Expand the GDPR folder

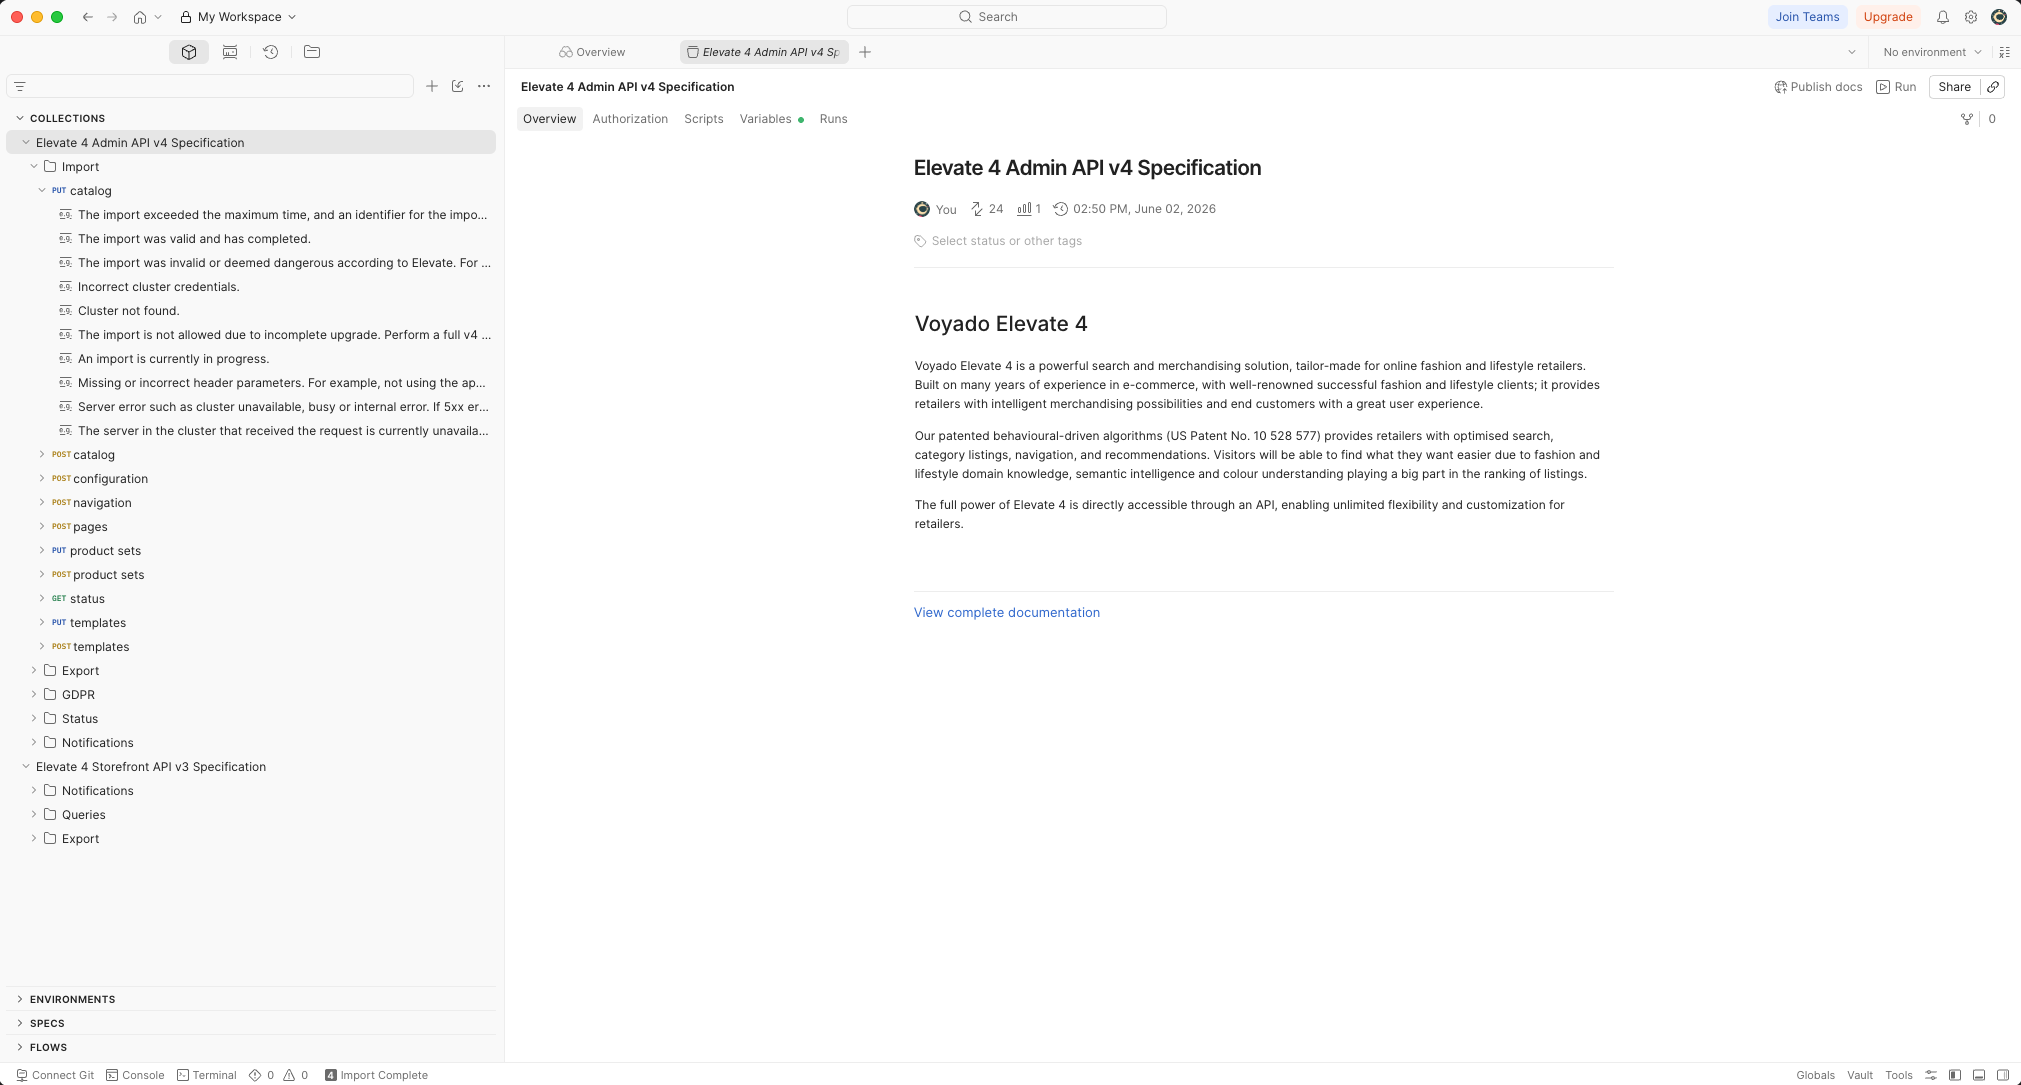click(34, 695)
